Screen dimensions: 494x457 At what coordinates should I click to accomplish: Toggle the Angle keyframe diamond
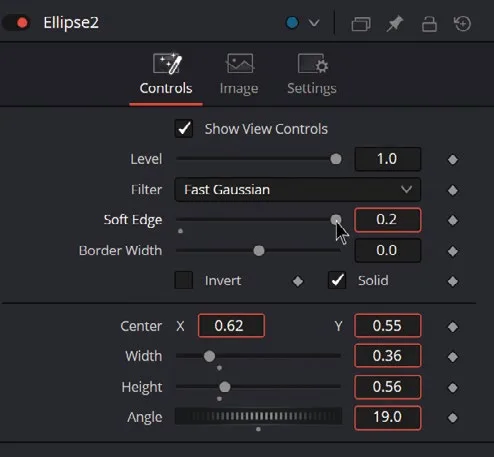coord(453,418)
